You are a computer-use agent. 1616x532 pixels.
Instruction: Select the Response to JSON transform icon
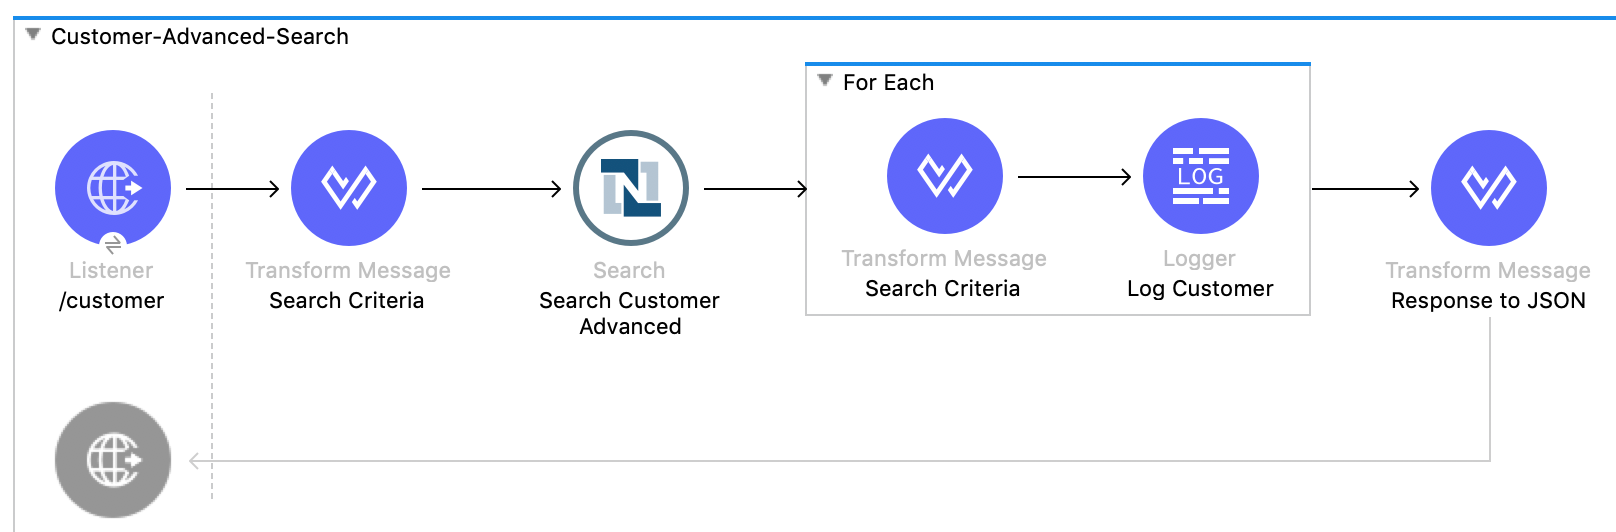[1489, 188]
